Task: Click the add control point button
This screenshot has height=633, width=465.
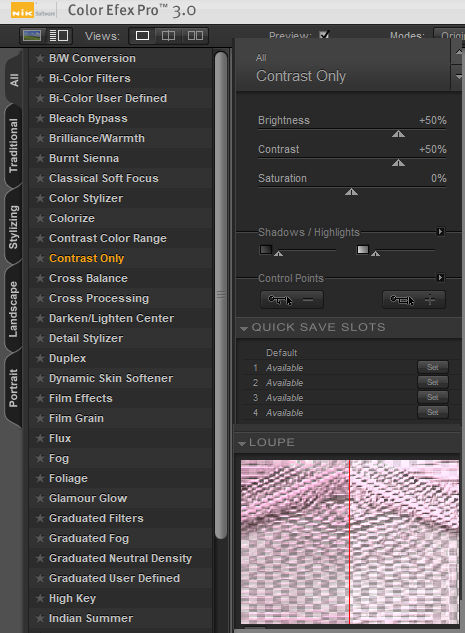Action: [414, 300]
